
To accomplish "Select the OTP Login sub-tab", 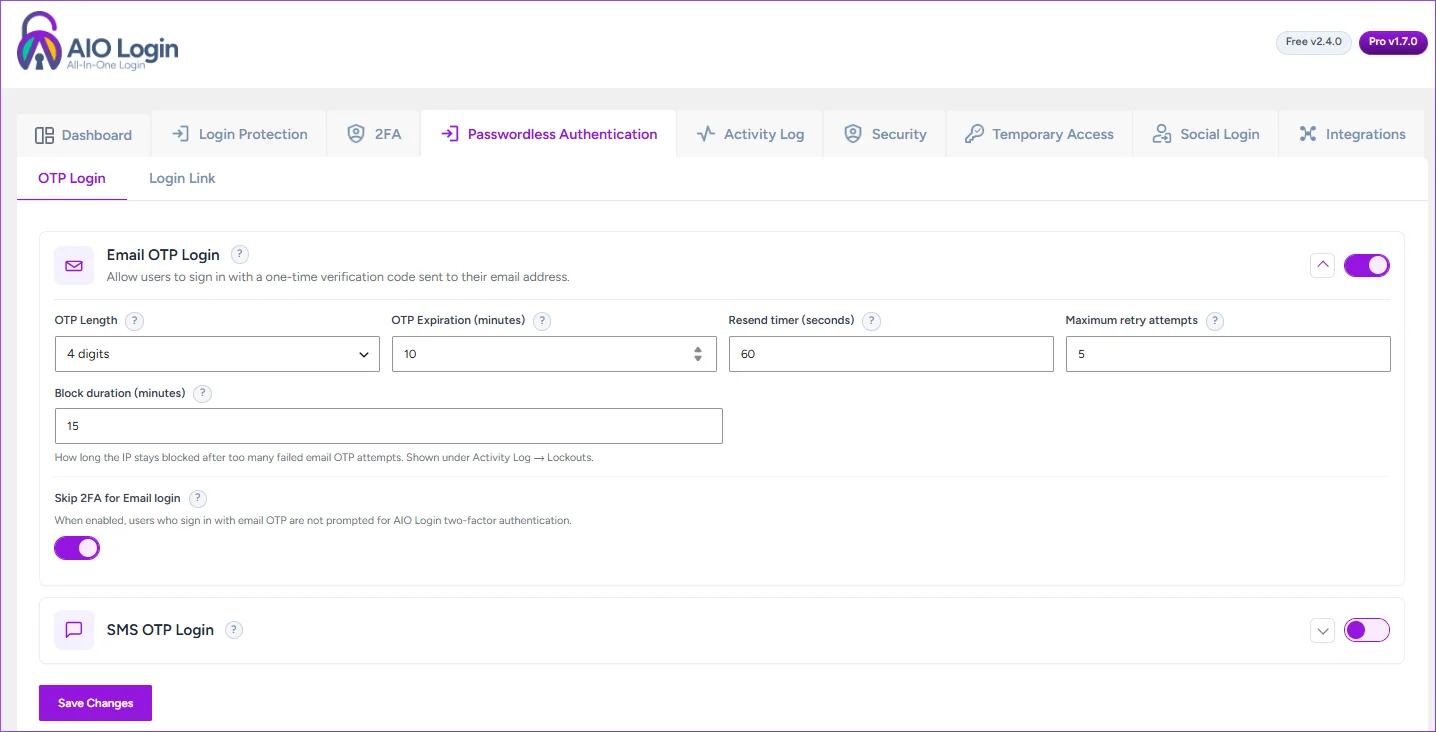I will click(72, 178).
